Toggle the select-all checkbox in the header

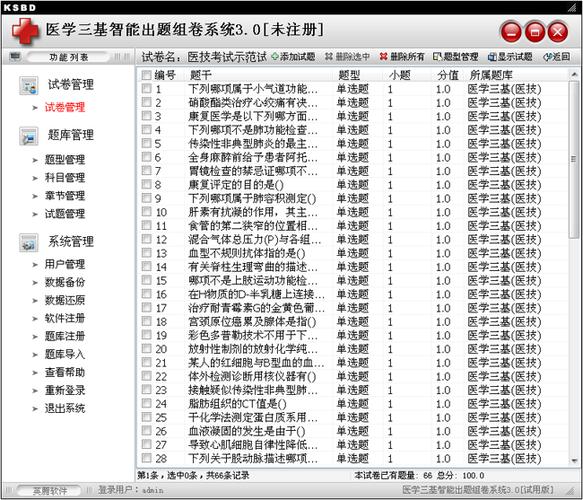click(146, 75)
